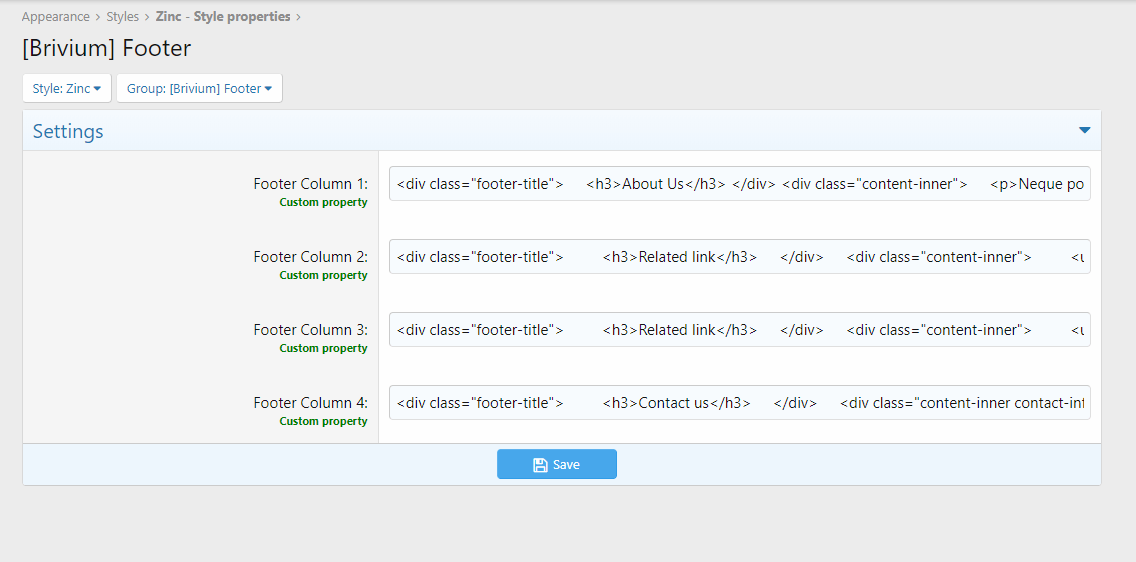
Task: Open the Style: Zinc dropdown
Action: 67,88
